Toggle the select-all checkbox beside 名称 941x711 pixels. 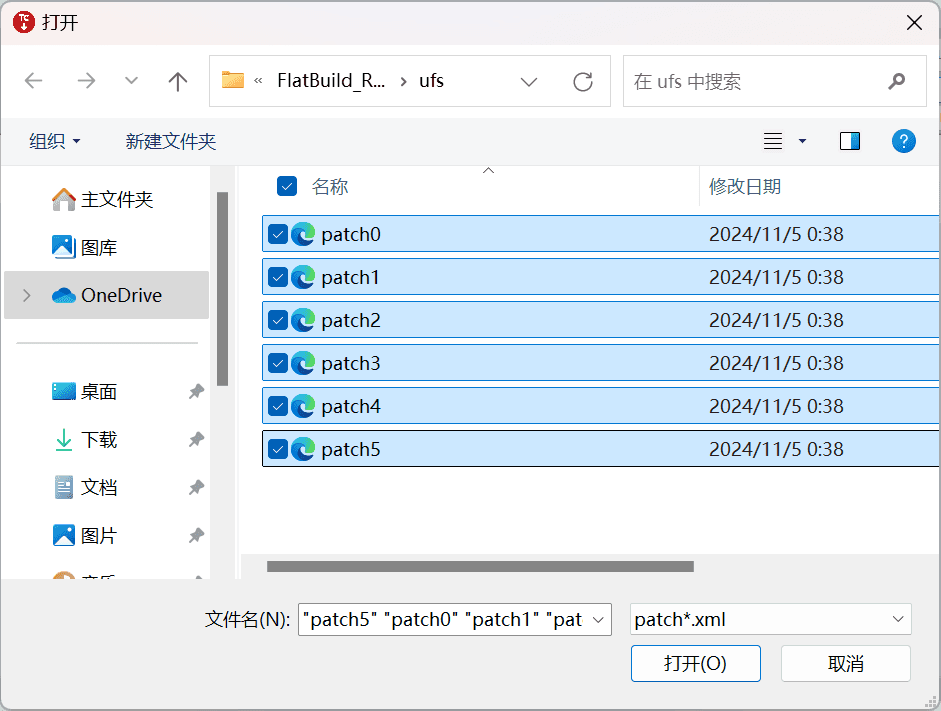(x=287, y=186)
